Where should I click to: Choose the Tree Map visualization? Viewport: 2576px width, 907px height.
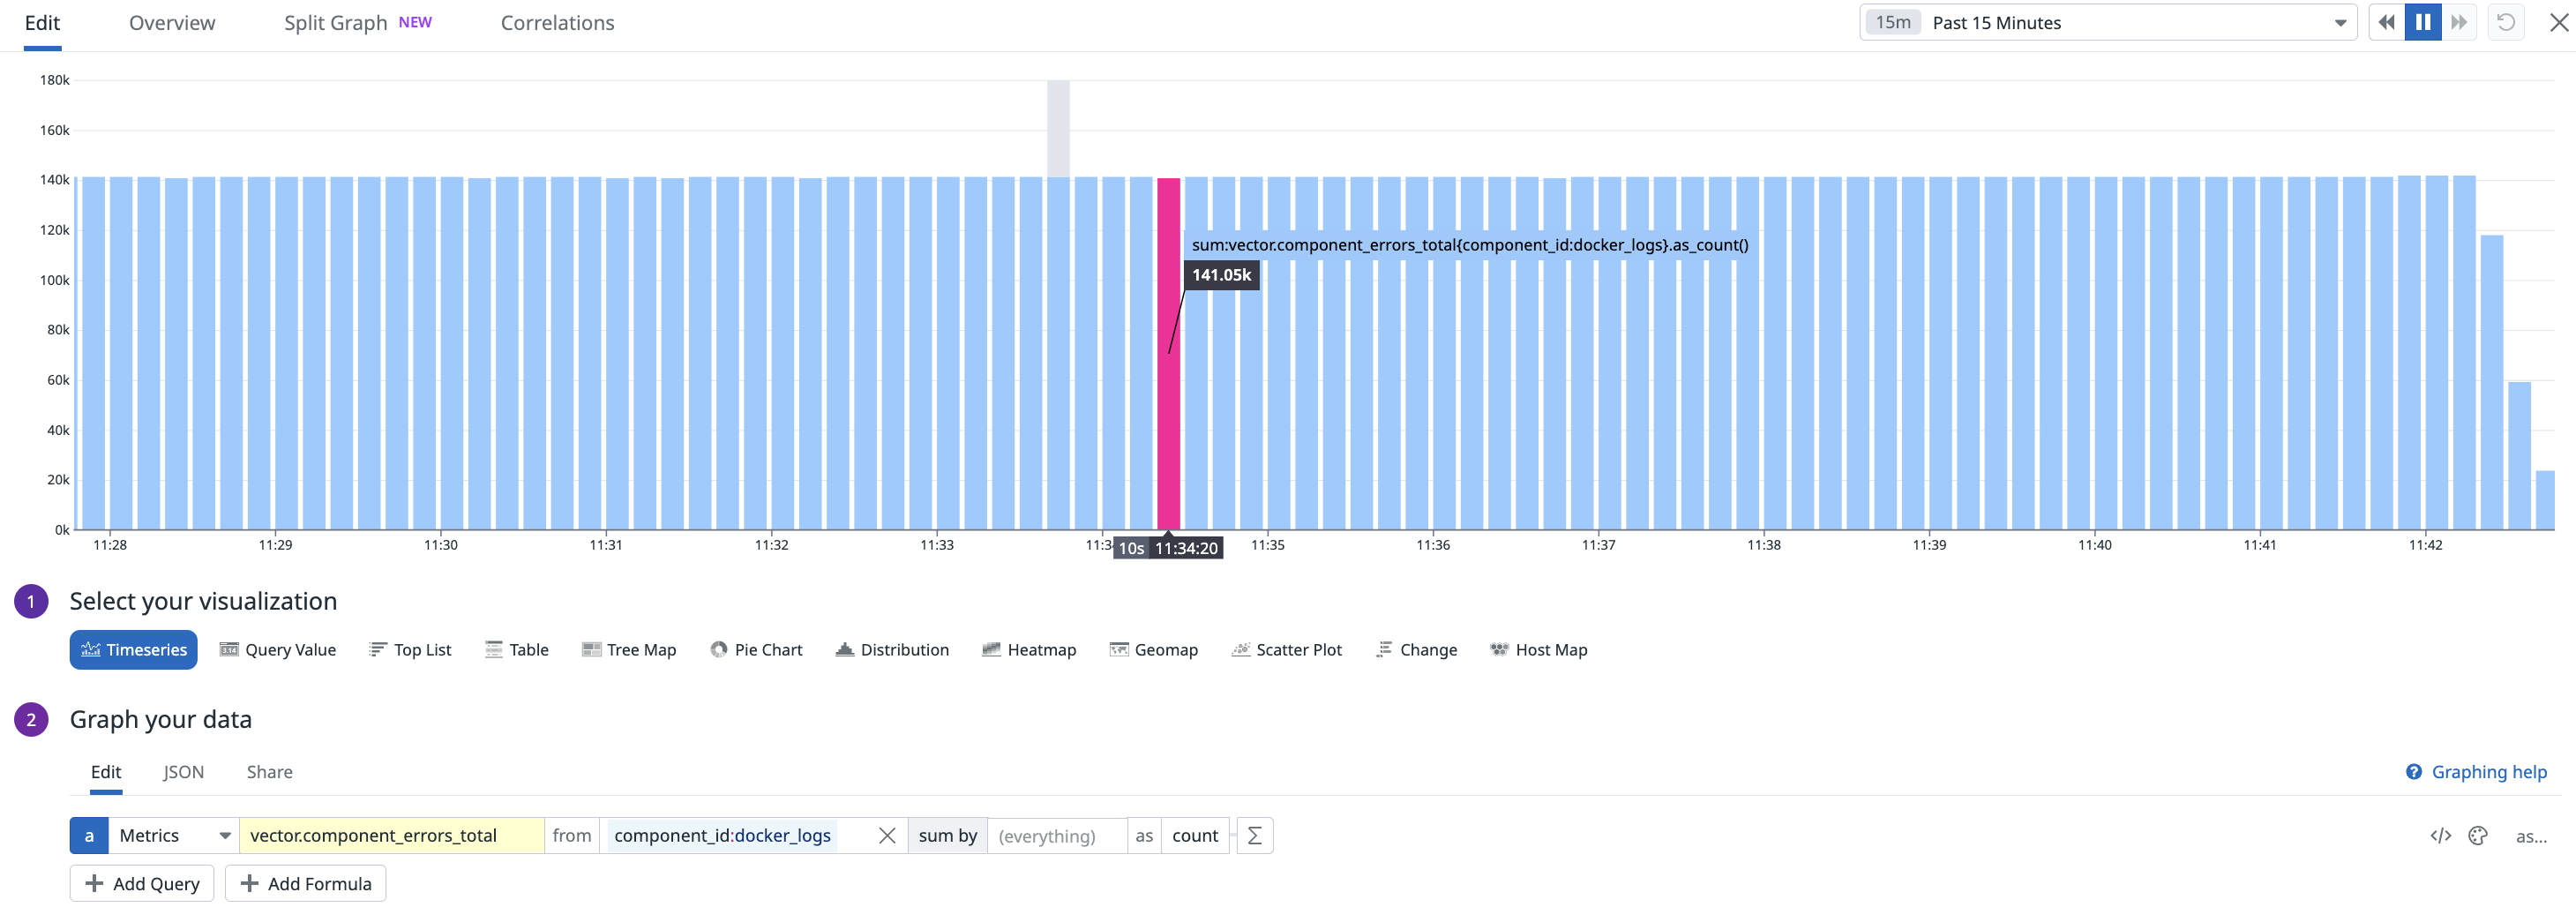click(629, 649)
